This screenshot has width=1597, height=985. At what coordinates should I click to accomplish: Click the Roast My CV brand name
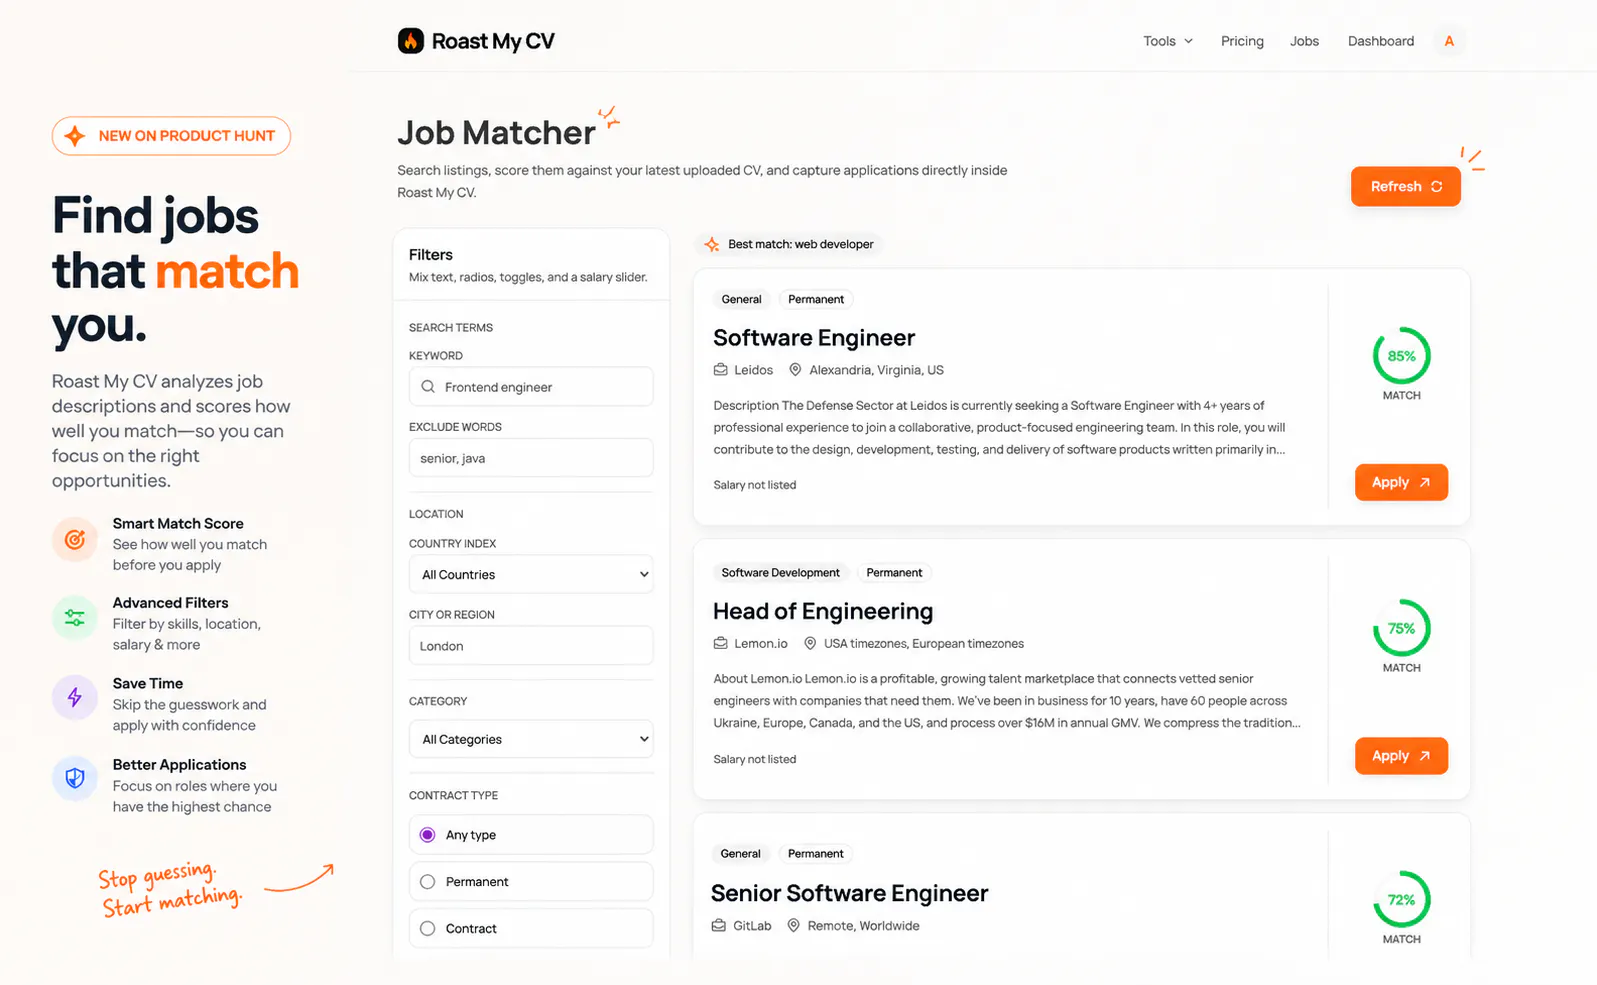tap(493, 41)
